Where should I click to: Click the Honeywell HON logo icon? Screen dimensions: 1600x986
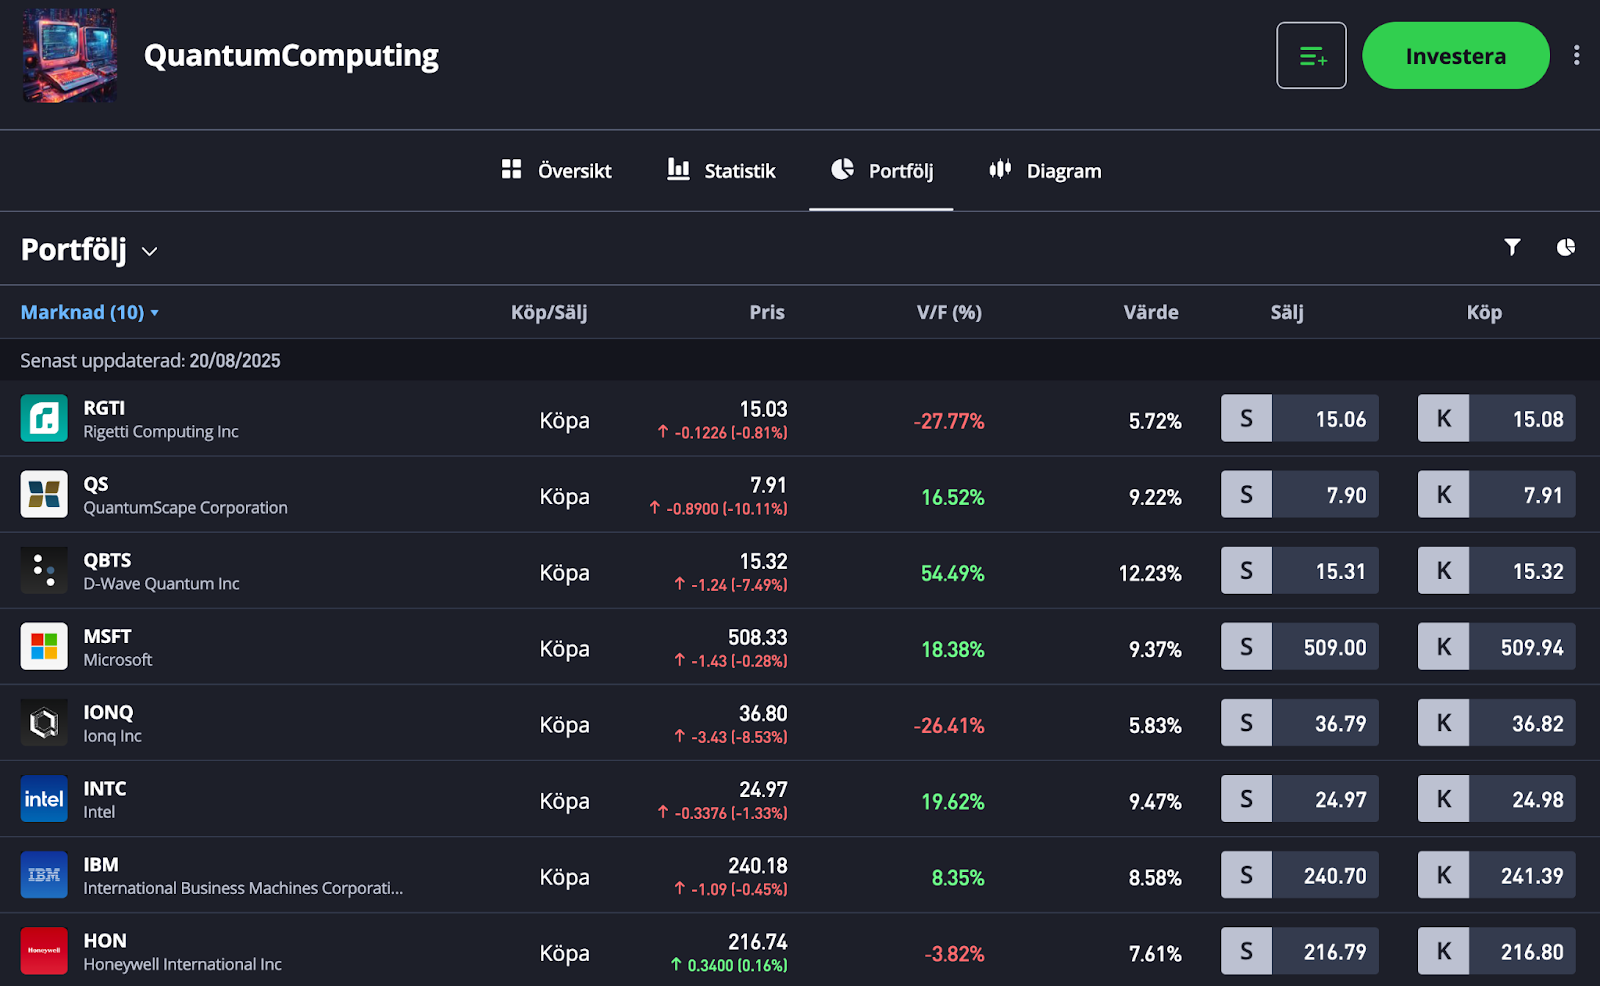(x=44, y=951)
